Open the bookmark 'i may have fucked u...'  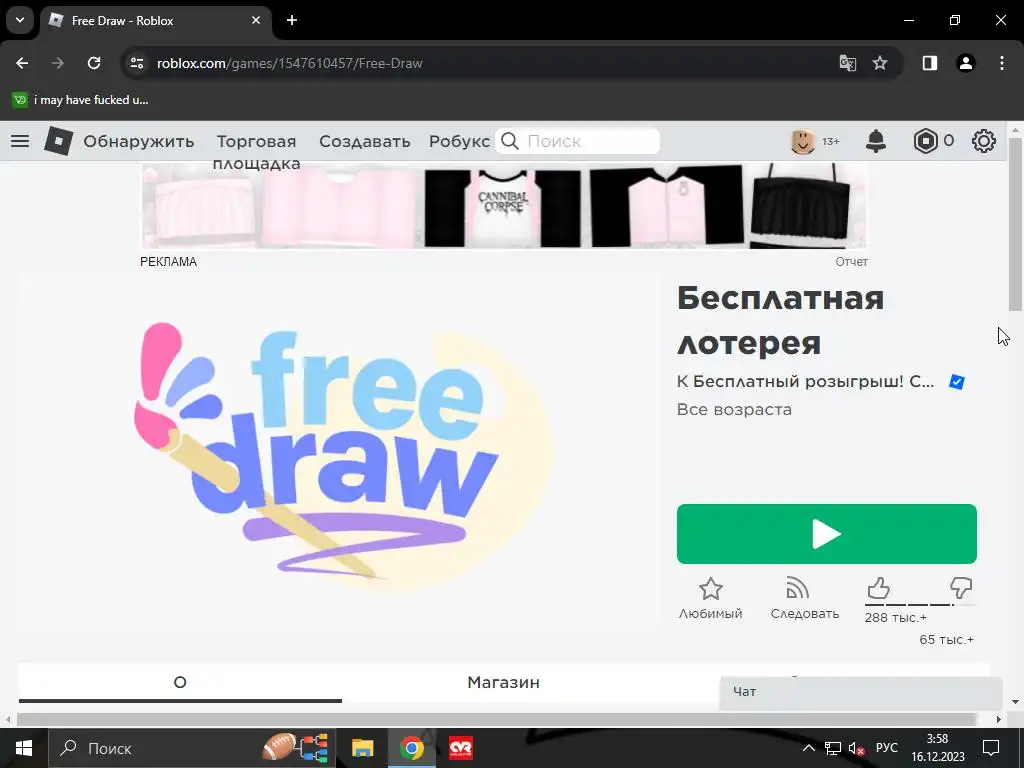(80, 100)
